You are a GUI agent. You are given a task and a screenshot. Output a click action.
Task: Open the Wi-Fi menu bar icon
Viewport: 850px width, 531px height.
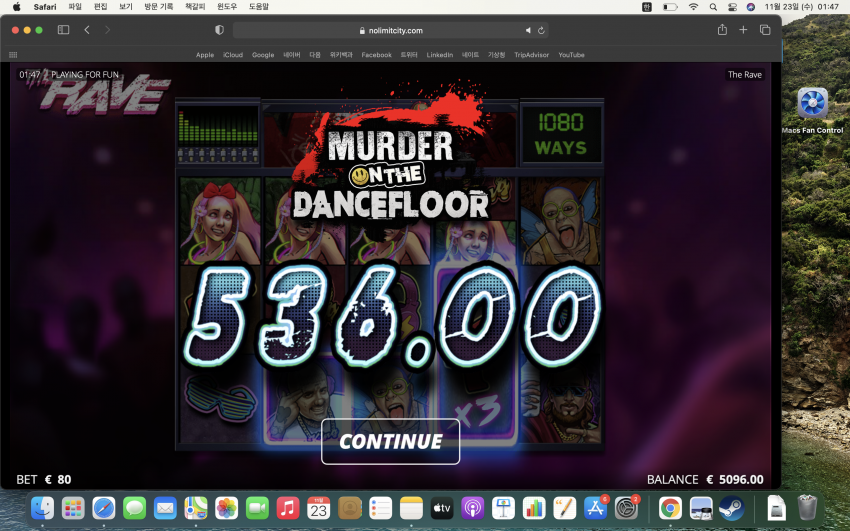693,7
